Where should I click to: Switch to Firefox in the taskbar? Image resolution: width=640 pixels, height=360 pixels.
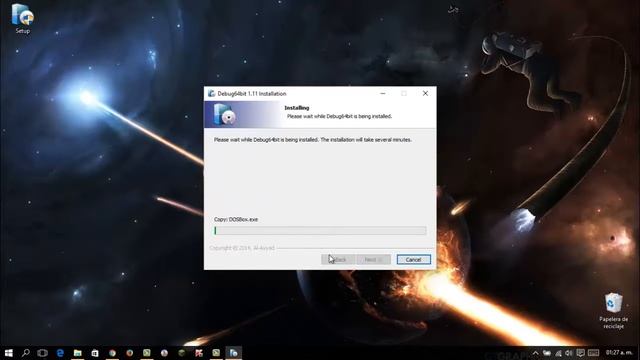(x=129, y=353)
